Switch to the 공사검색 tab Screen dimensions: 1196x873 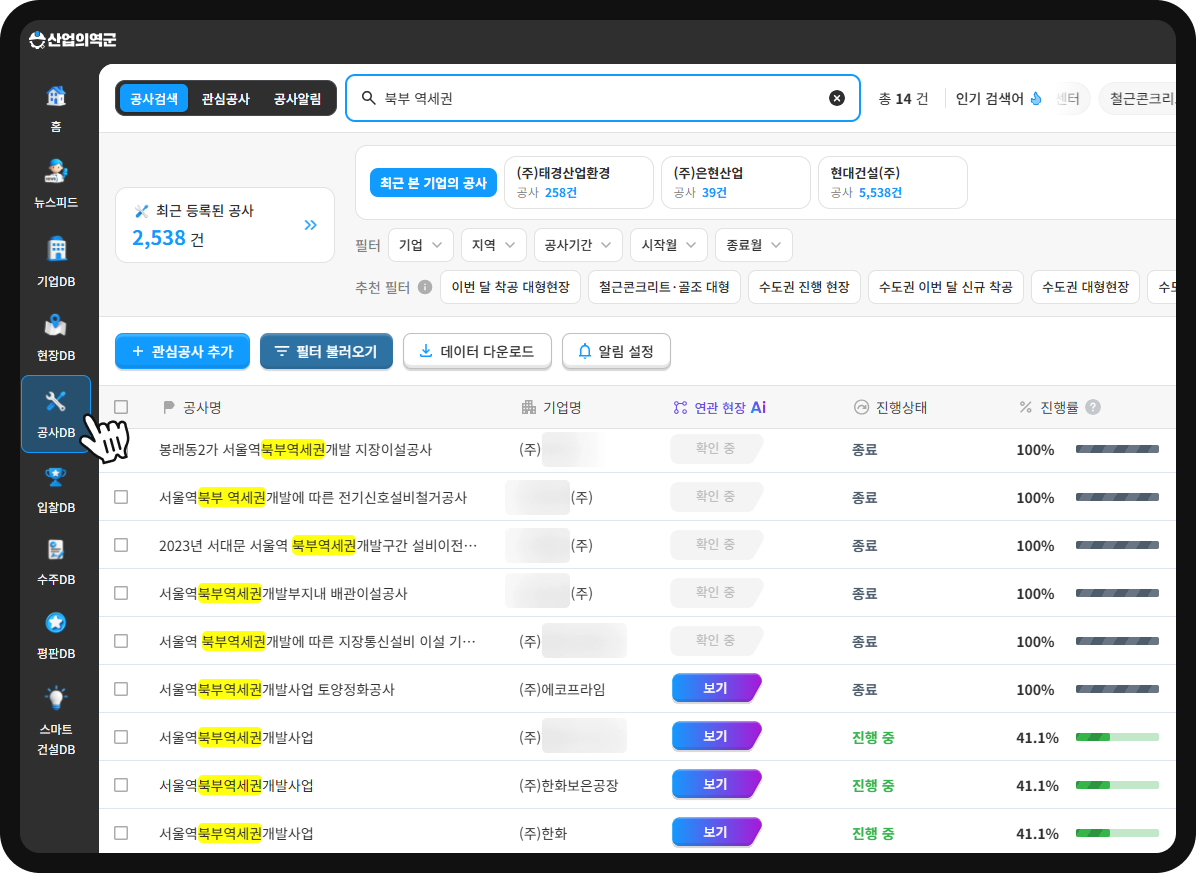pyautogui.click(x=153, y=98)
